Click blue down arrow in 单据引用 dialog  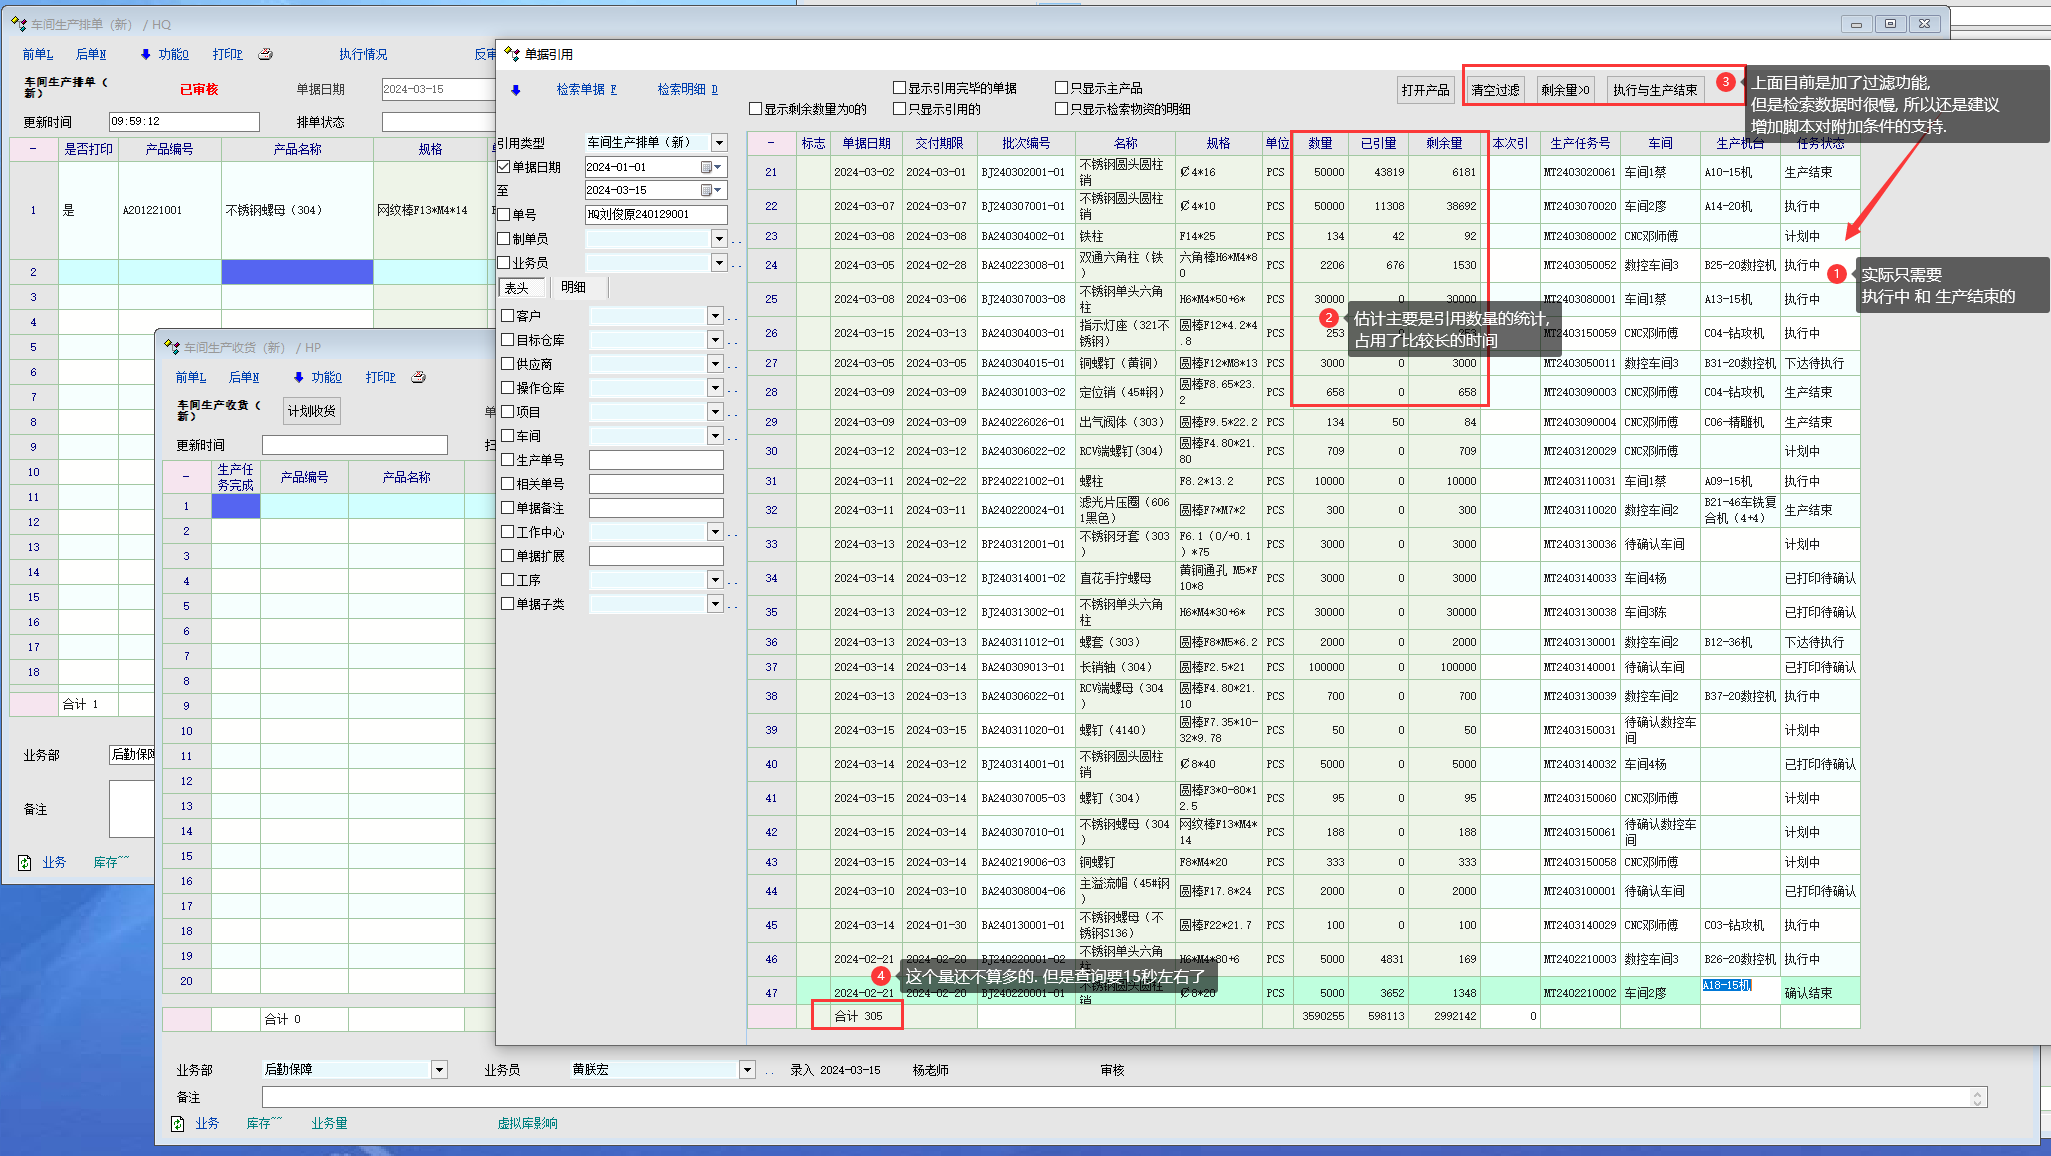pyautogui.click(x=516, y=90)
